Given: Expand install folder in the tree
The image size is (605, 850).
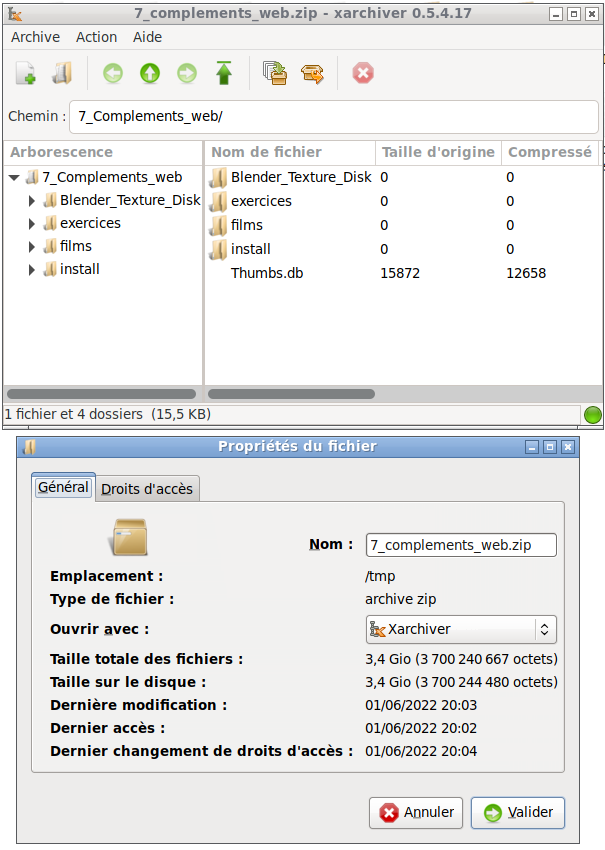Looking at the screenshot, I should (x=31, y=269).
